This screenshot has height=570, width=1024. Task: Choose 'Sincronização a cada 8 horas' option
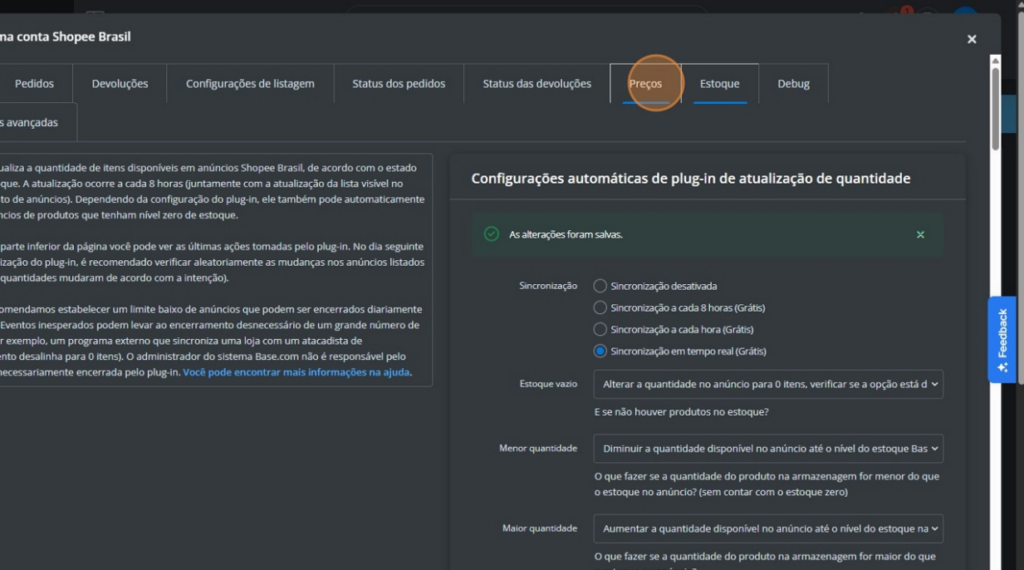point(600,308)
